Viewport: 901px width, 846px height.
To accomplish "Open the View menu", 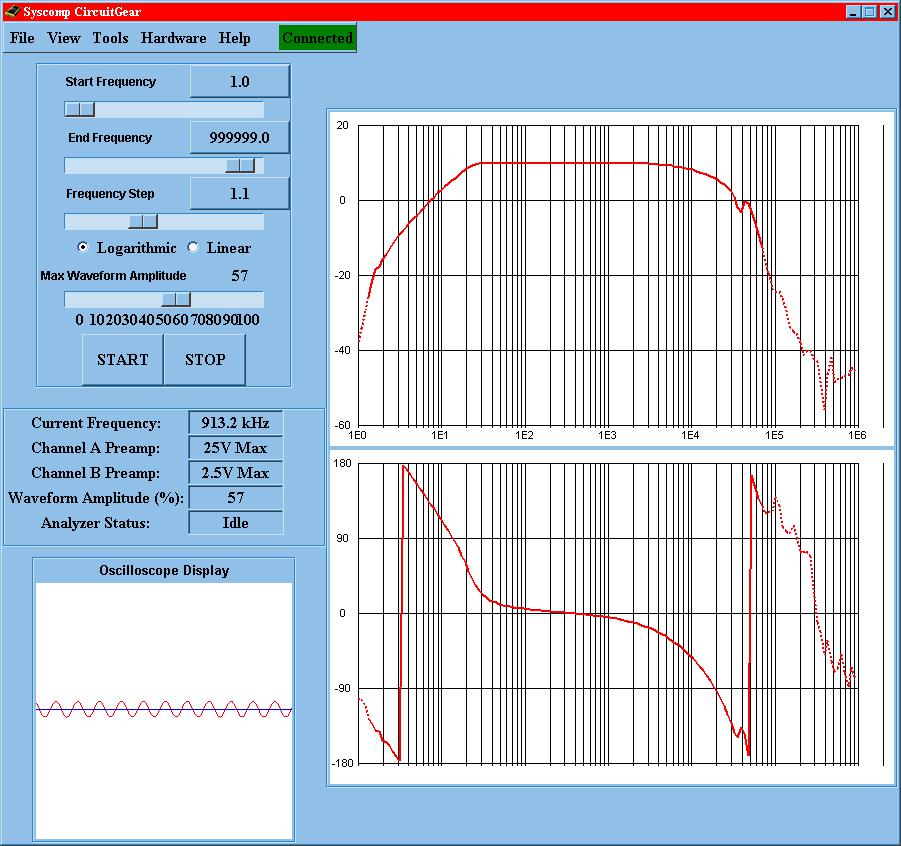I will point(64,38).
